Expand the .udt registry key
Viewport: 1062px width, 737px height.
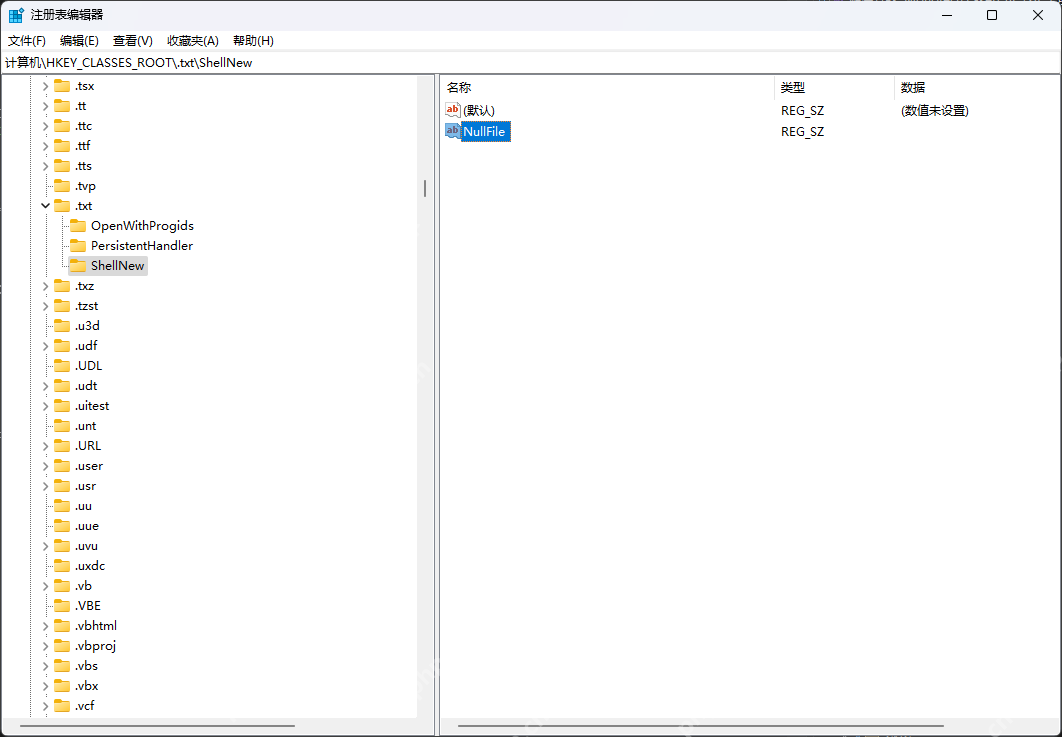45,386
